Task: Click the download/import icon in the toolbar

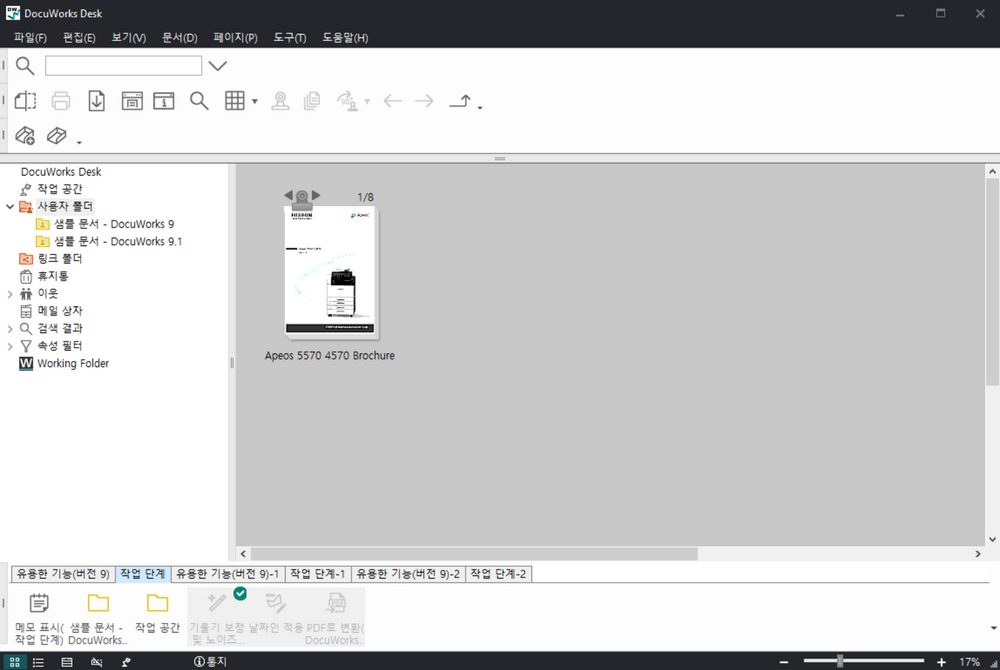Action: [x=97, y=101]
